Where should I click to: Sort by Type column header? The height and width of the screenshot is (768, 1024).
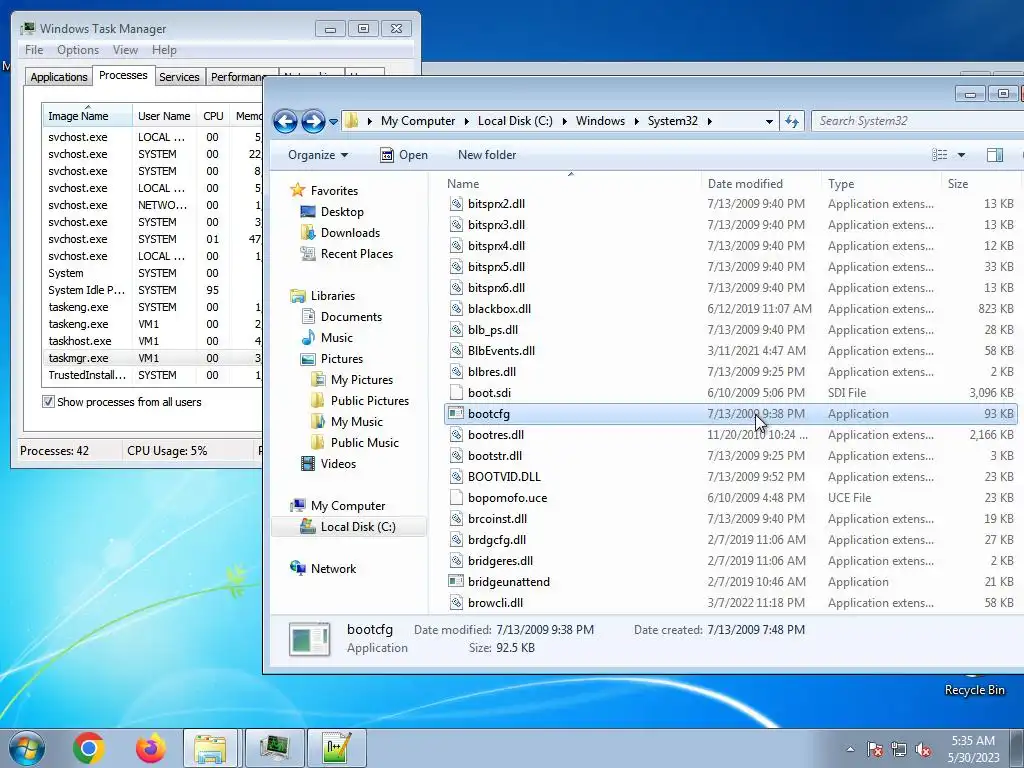click(x=881, y=184)
